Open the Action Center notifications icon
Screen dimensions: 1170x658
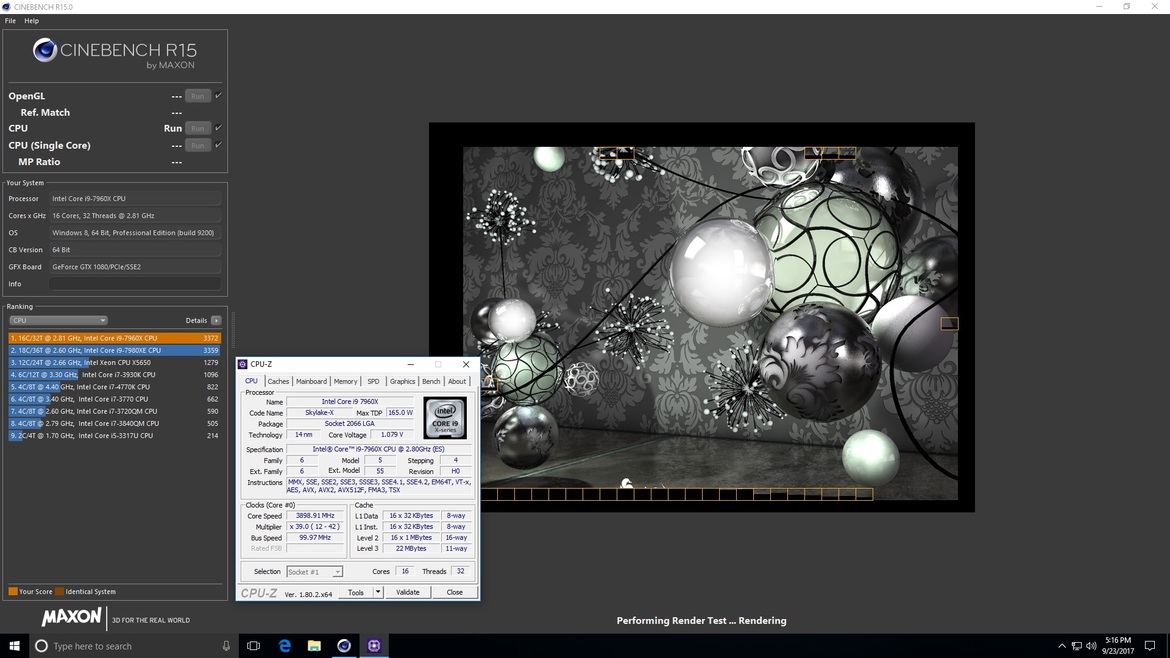[x=1150, y=646]
